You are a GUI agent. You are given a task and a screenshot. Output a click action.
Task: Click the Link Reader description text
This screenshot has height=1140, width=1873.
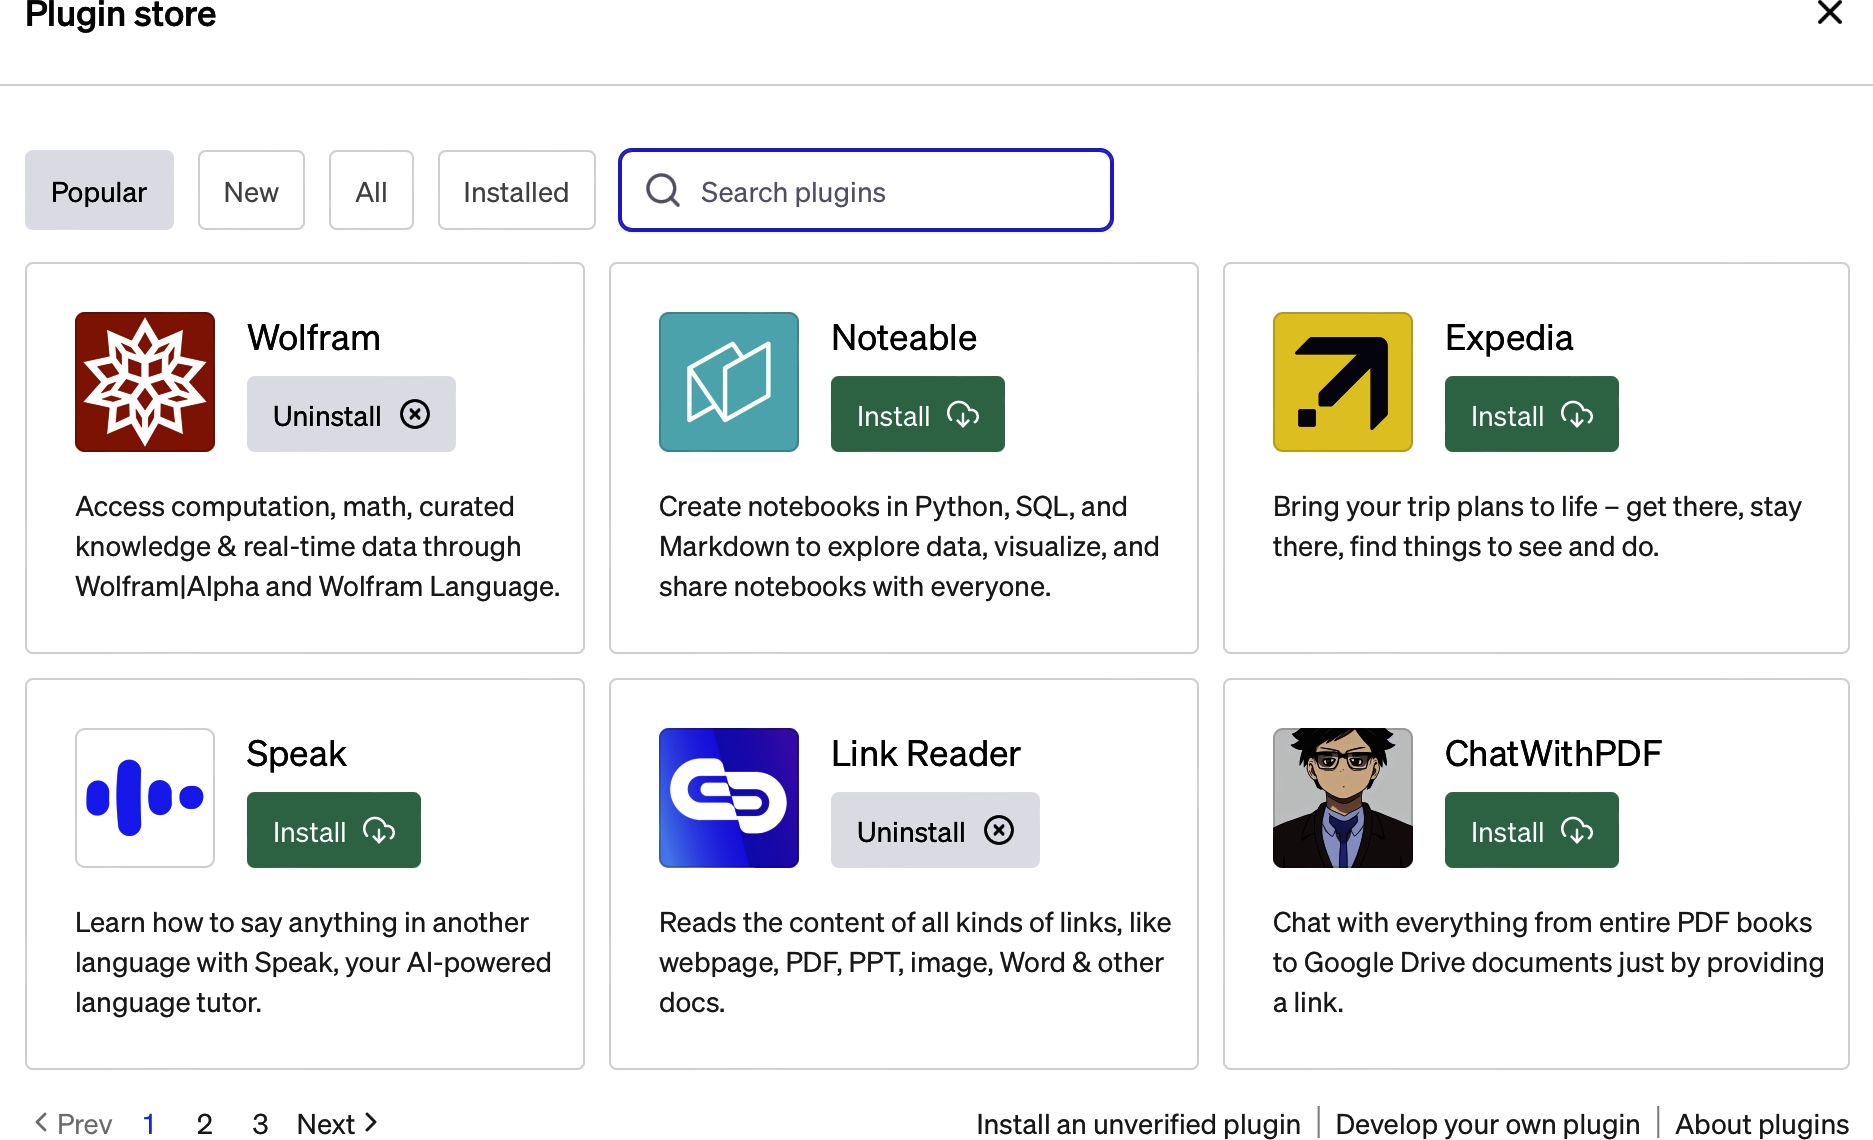pos(915,962)
